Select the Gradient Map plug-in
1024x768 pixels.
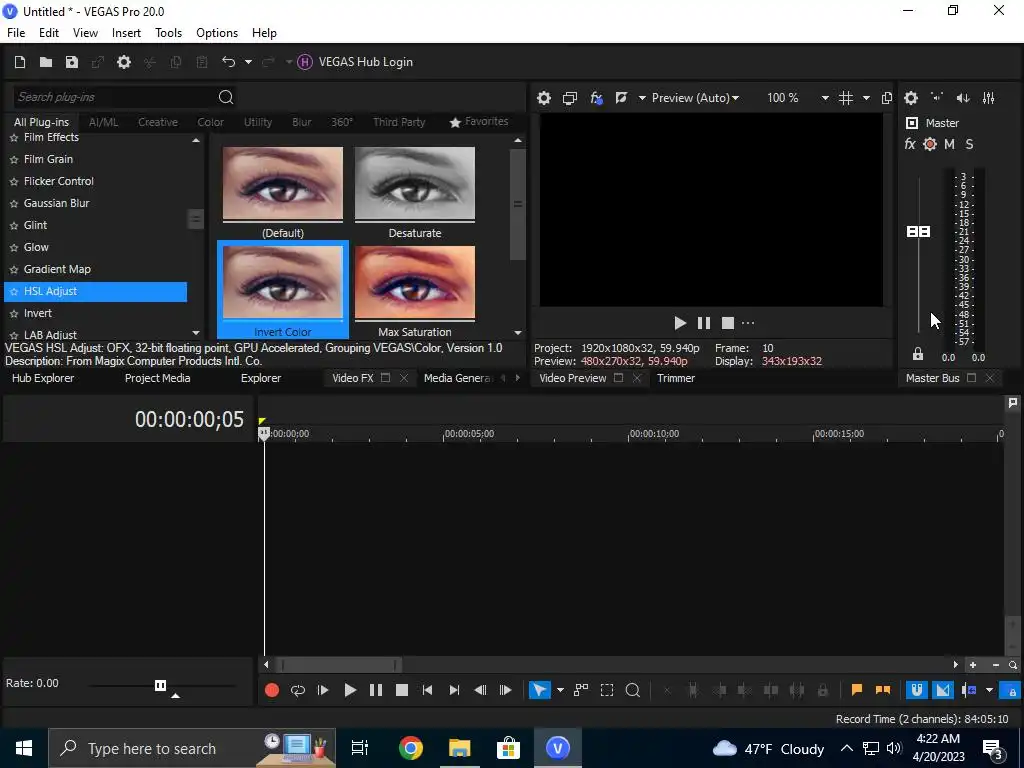pos(57,269)
